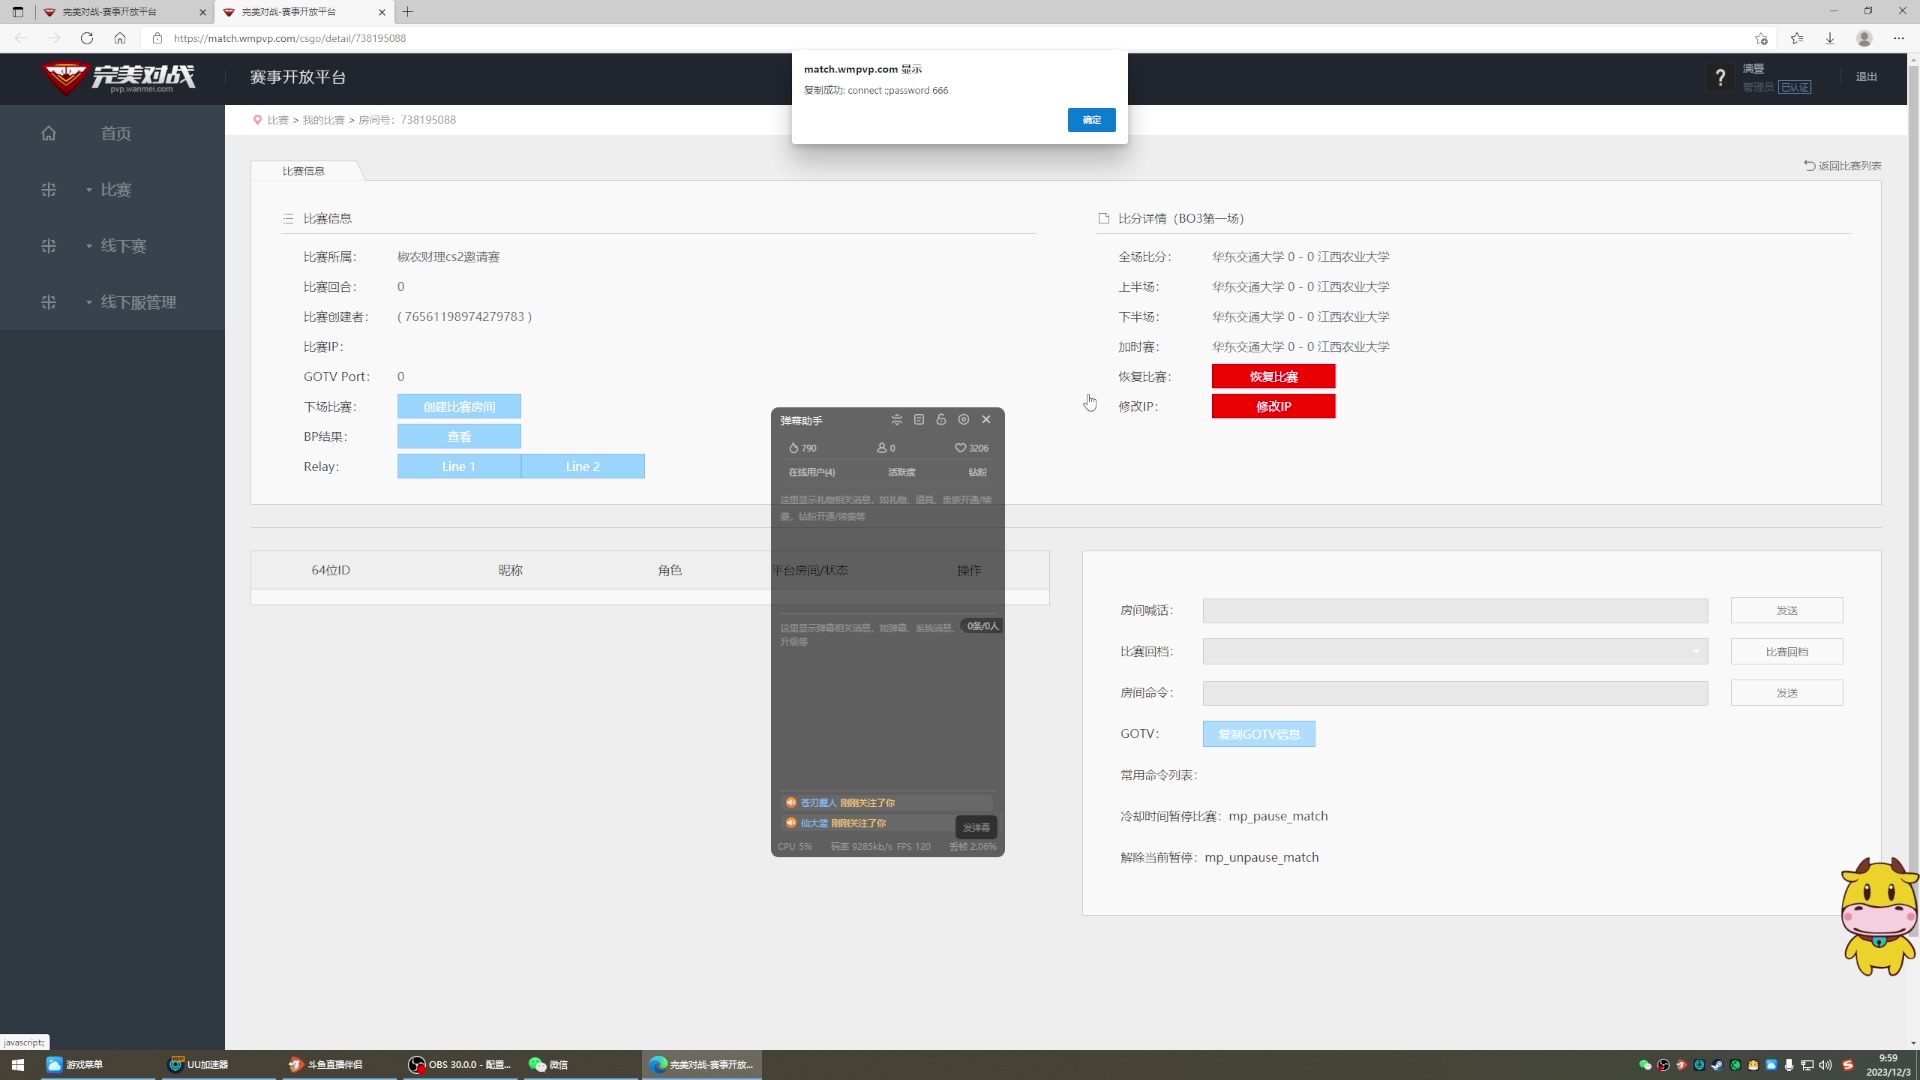Click the 发弹幕 button in 弹幕助手

tap(977, 827)
